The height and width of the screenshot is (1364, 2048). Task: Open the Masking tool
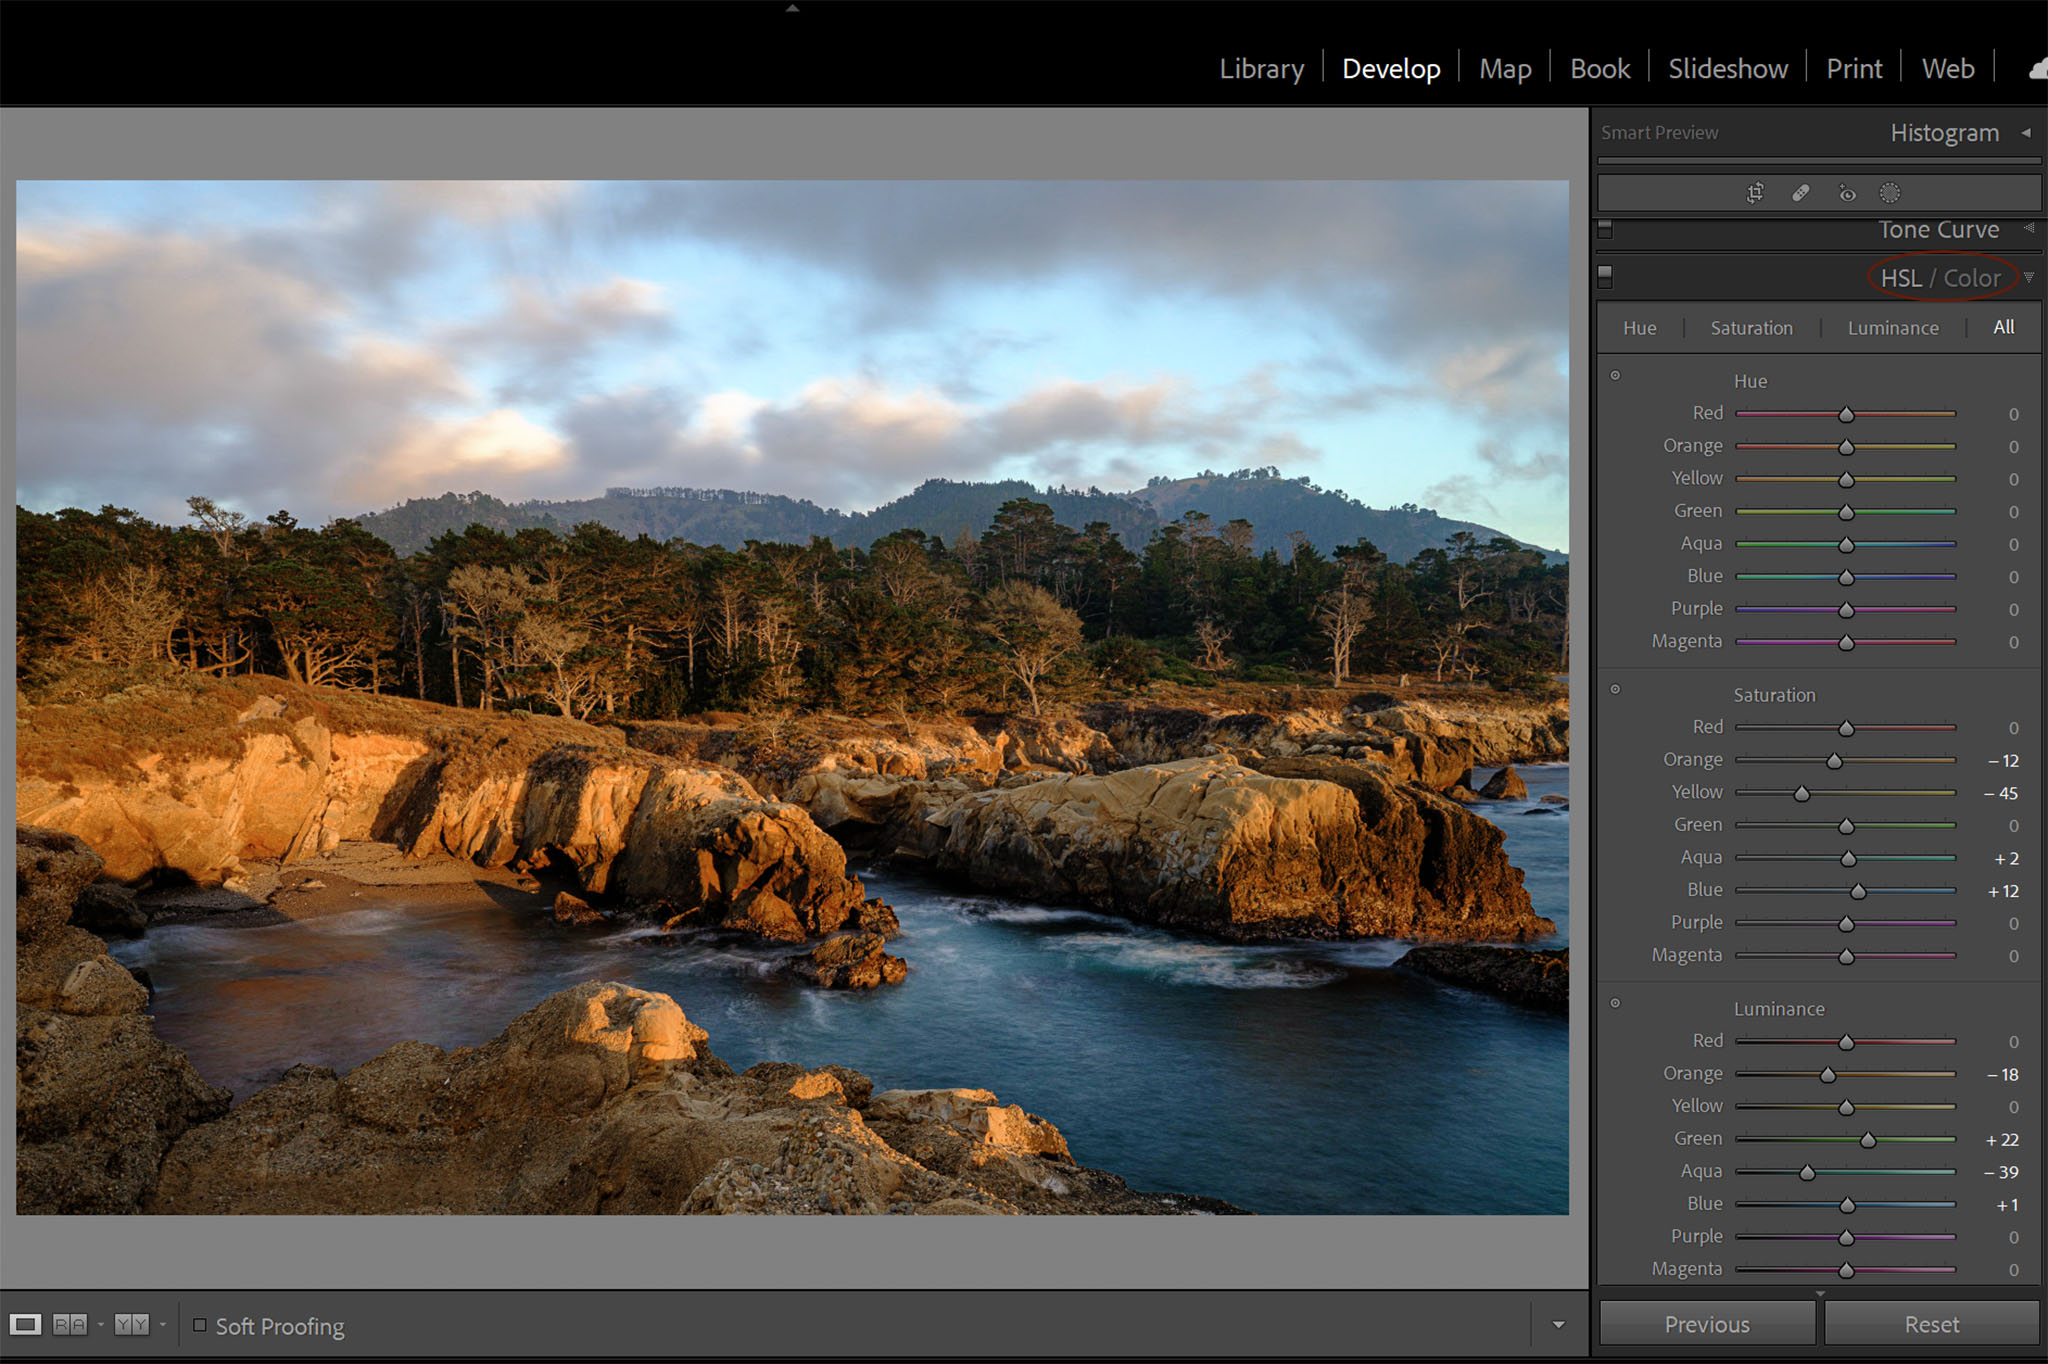click(x=1889, y=193)
